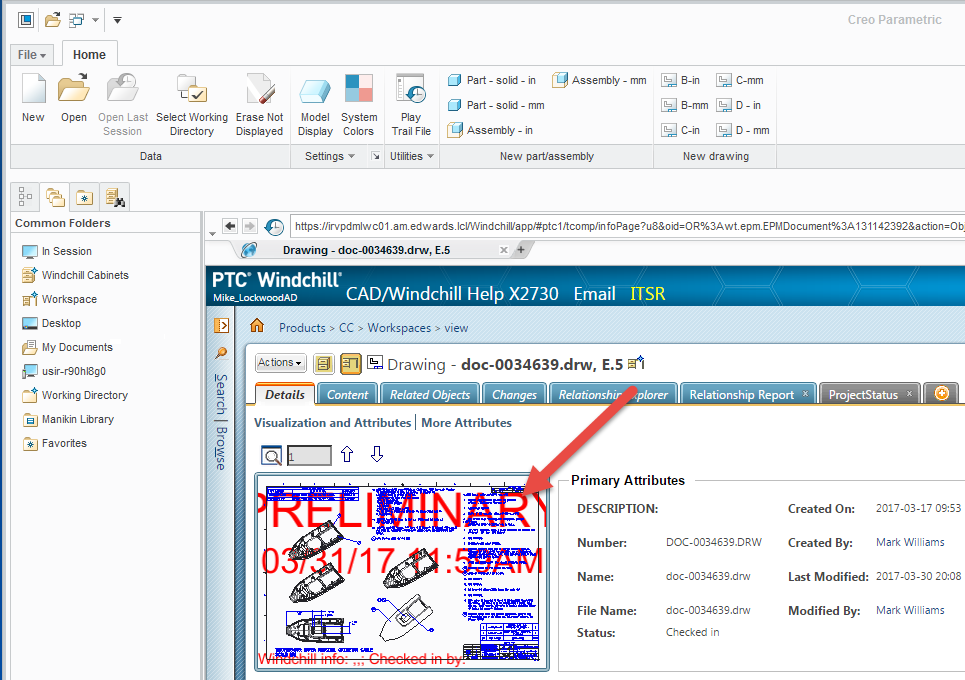Click the More Attributes link
The height and width of the screenshot is (680, 965).
pos(466,423)
